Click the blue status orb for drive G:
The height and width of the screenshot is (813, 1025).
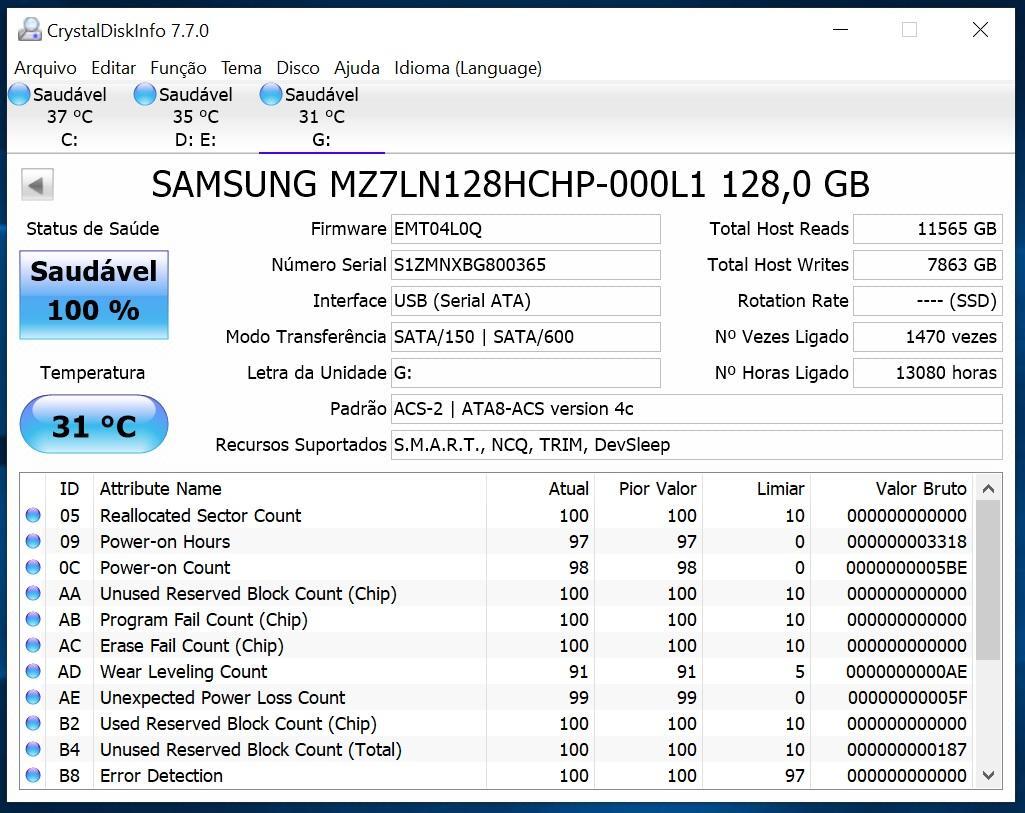tap(271, 95)
